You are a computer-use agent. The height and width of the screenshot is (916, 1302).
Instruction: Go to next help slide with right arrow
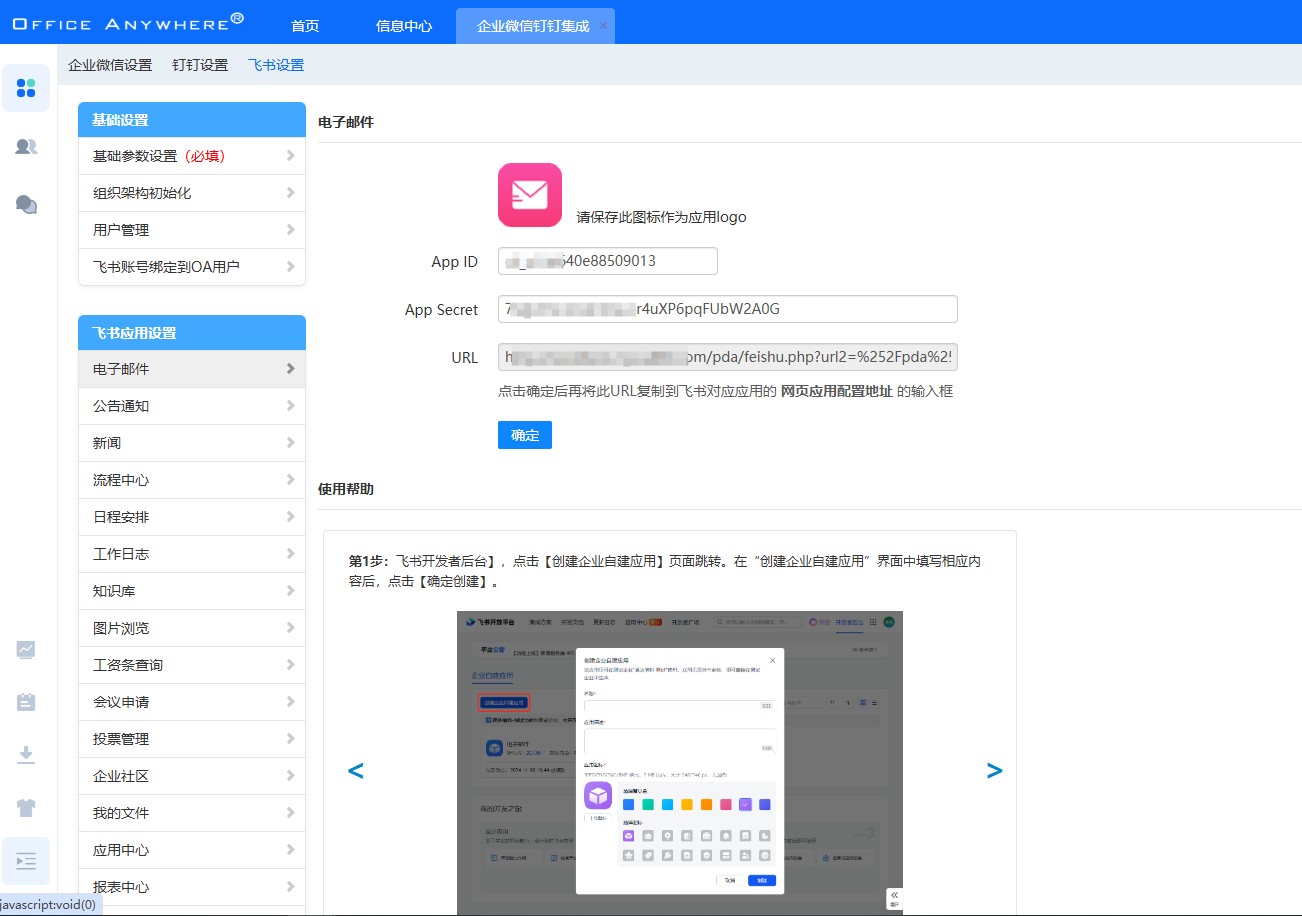coord(994,770)
